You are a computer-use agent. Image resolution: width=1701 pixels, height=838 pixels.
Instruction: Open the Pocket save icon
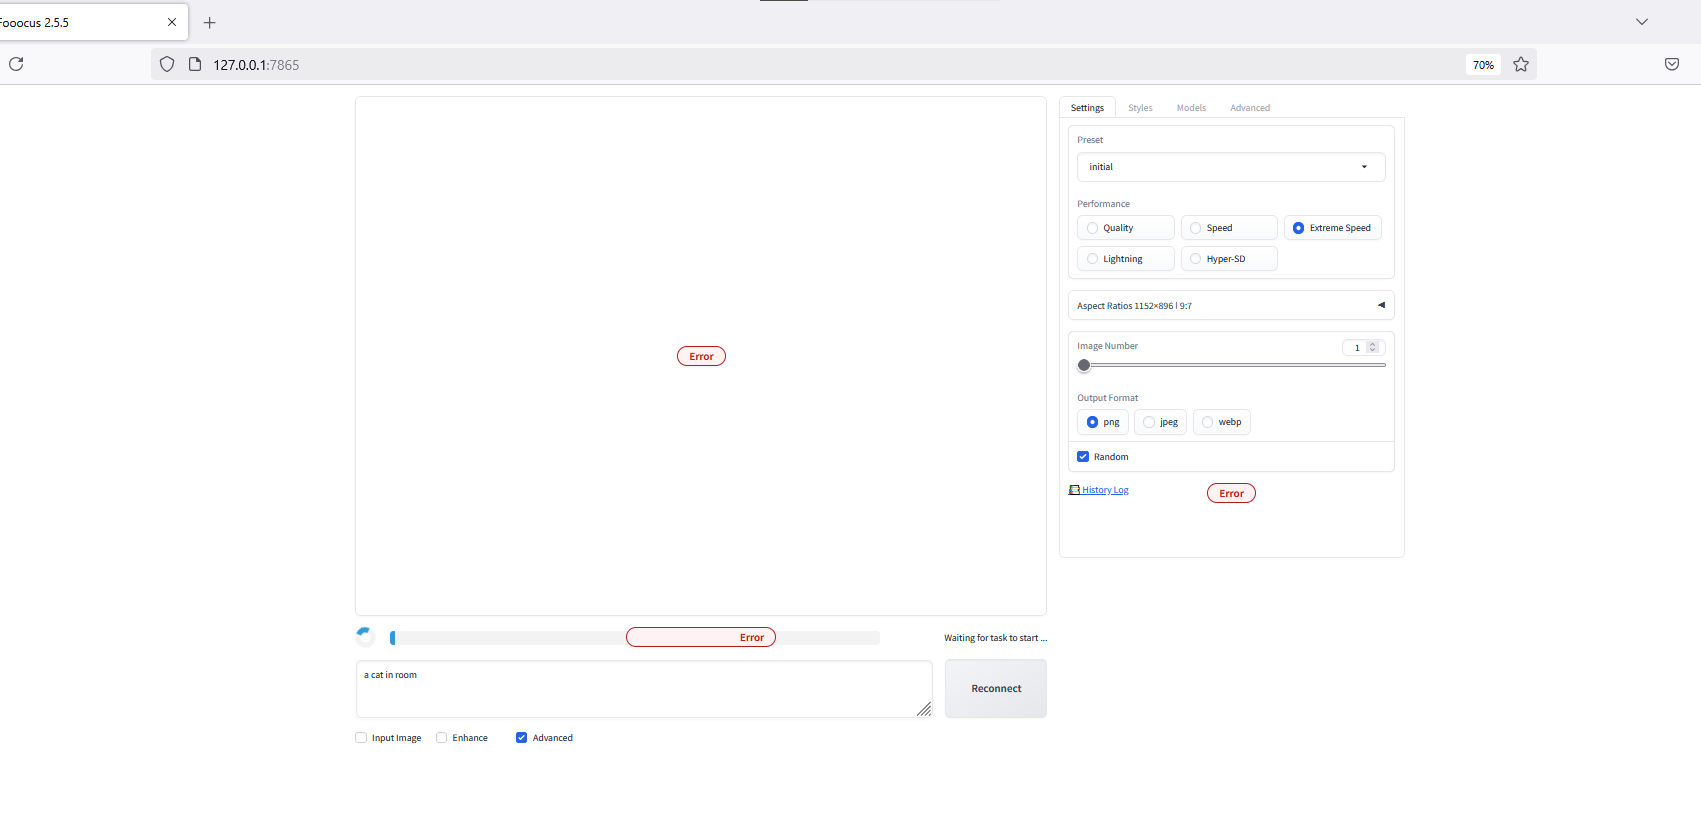point(1671,64)
